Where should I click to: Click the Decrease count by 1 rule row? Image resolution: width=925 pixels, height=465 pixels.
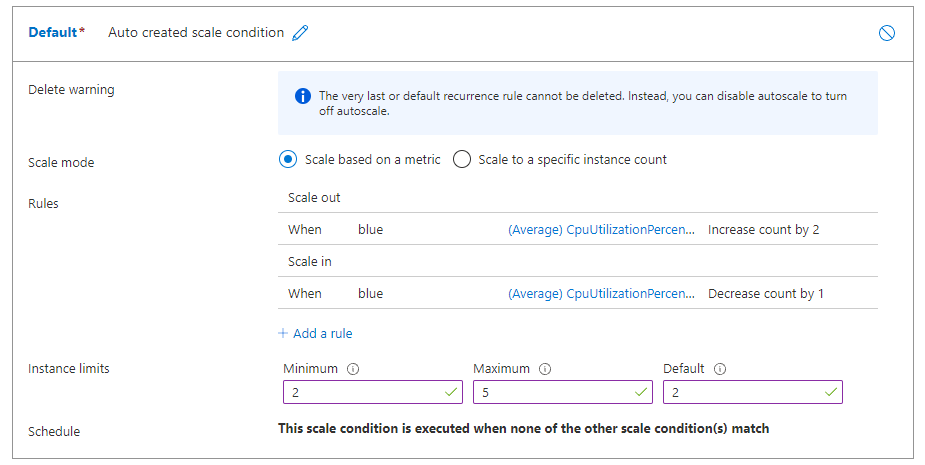point(765,293)
